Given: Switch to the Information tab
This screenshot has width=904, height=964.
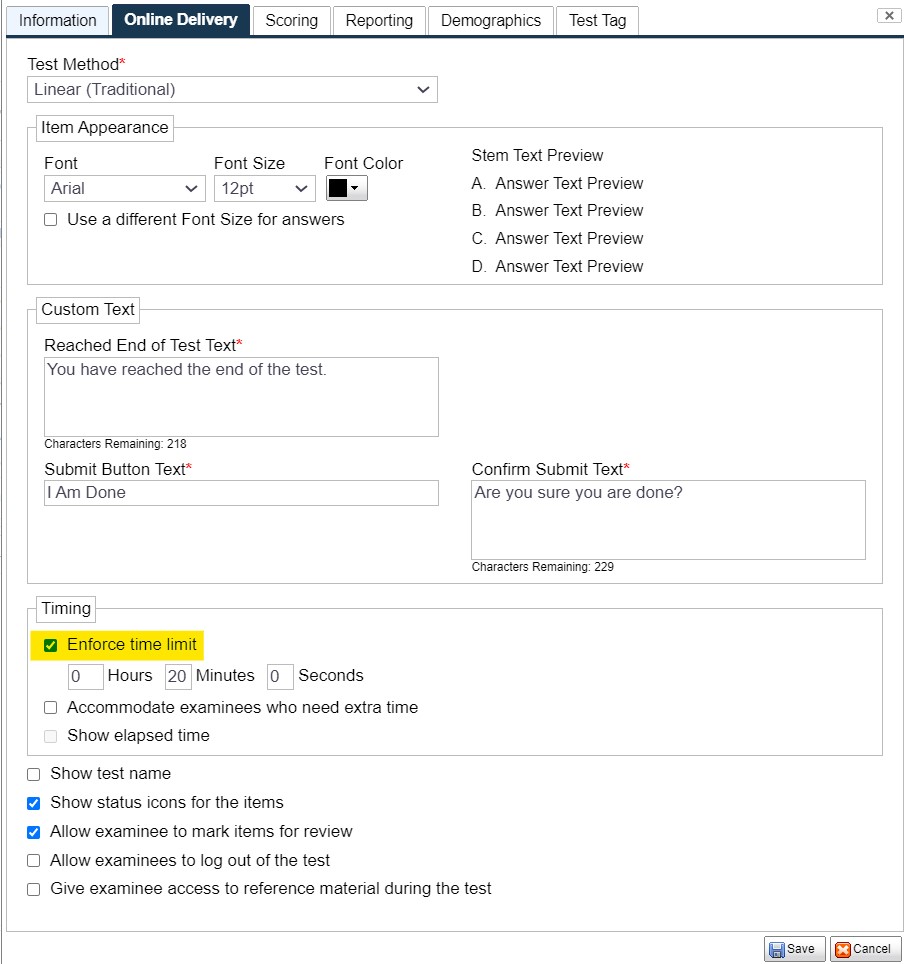Looking at the screenshot, I should coord(58,20).
